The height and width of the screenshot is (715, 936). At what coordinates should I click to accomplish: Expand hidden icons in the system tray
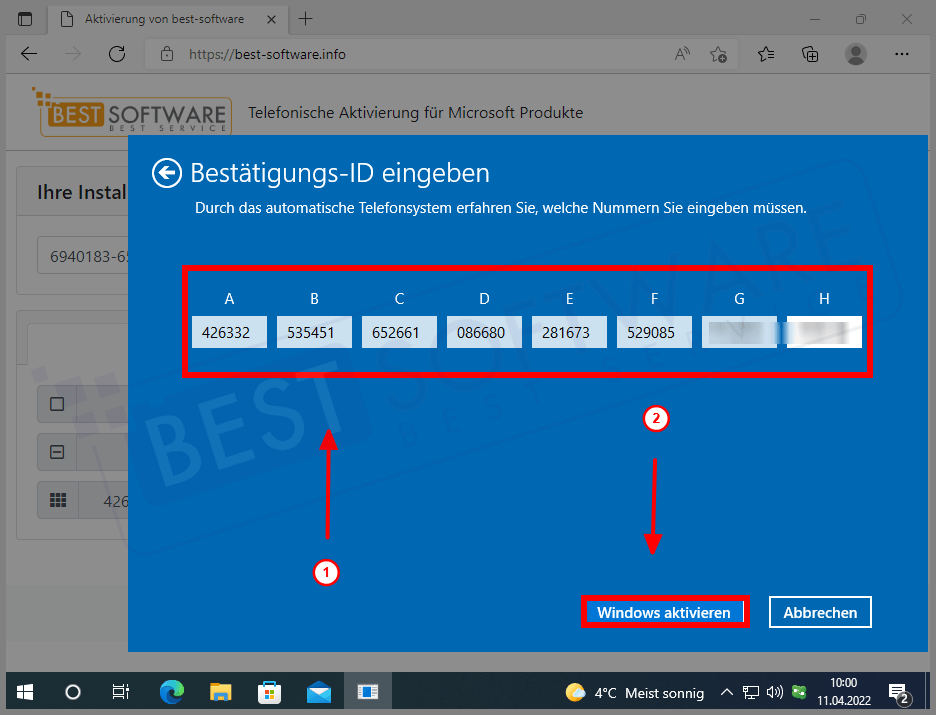[x=727, y=691]
